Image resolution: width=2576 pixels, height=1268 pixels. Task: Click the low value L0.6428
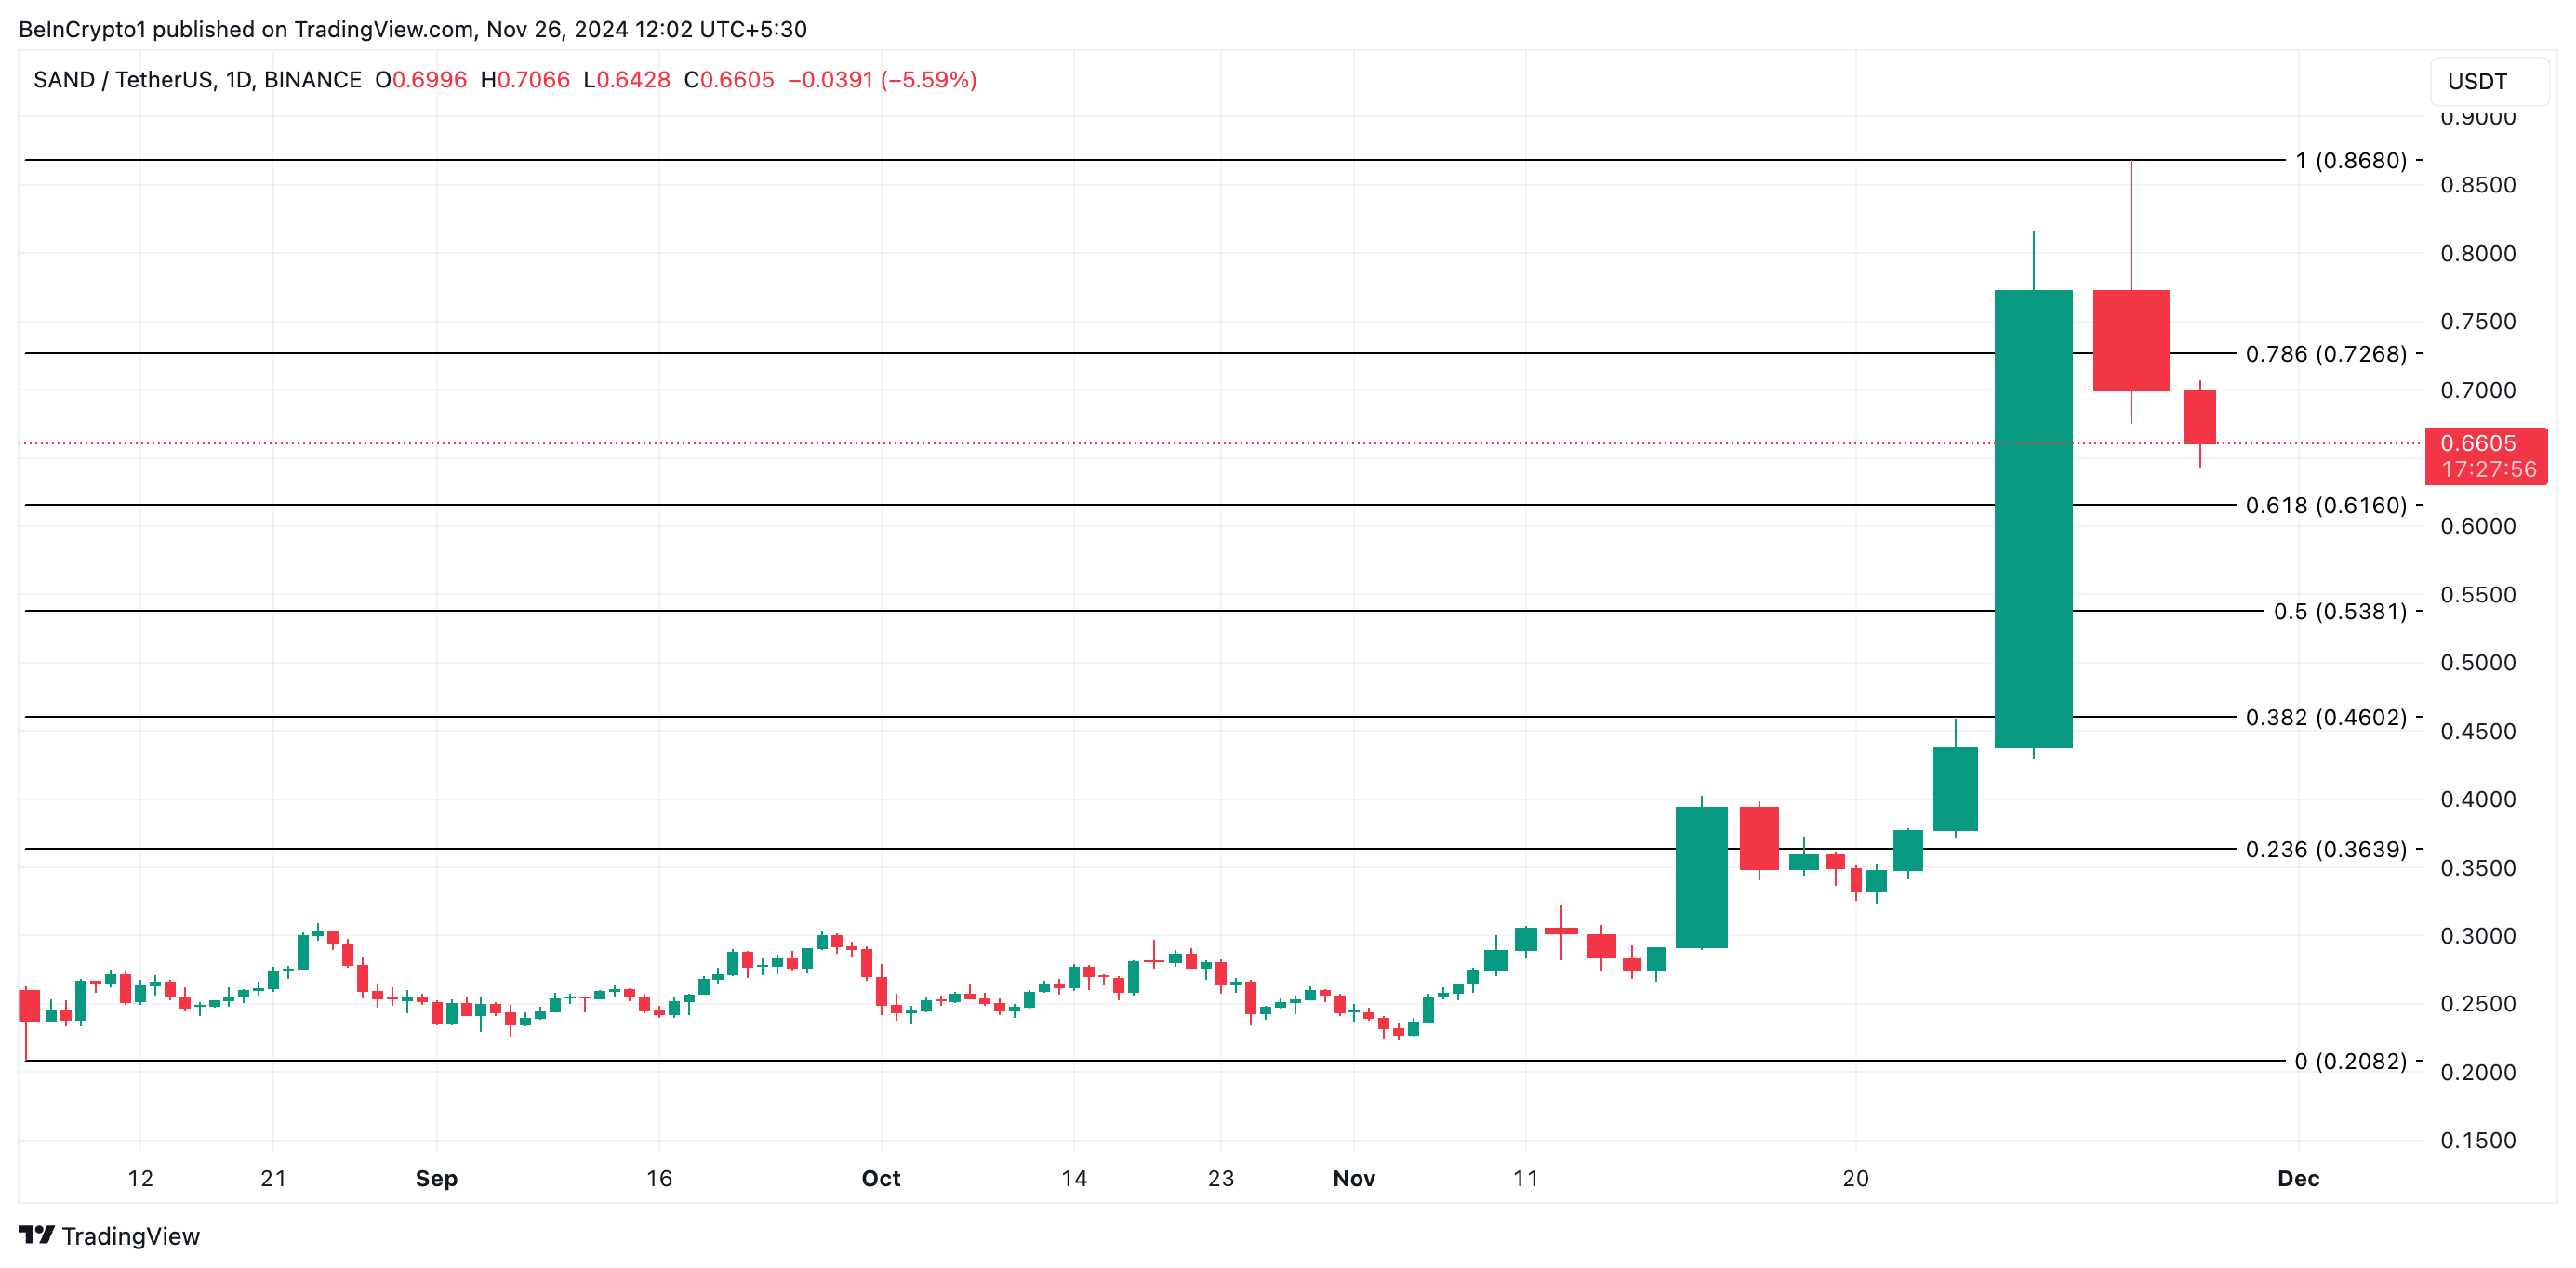627,79
